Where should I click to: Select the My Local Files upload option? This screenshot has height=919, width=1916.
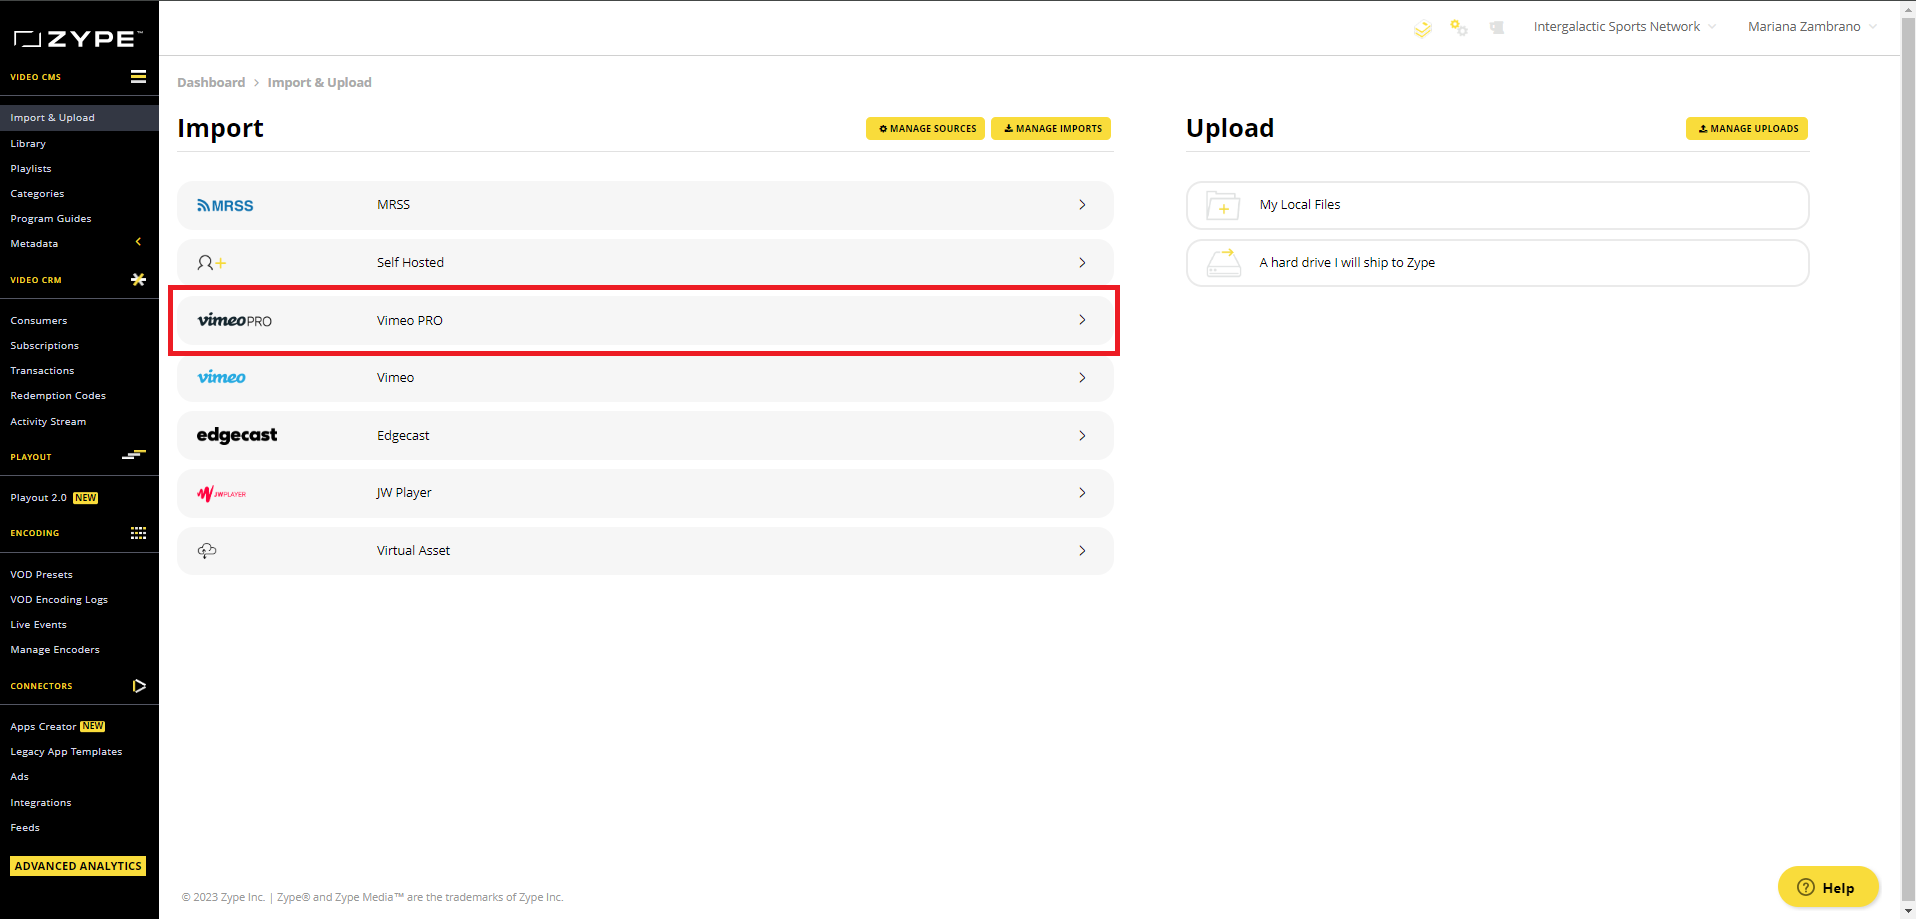pos(1300,204)
